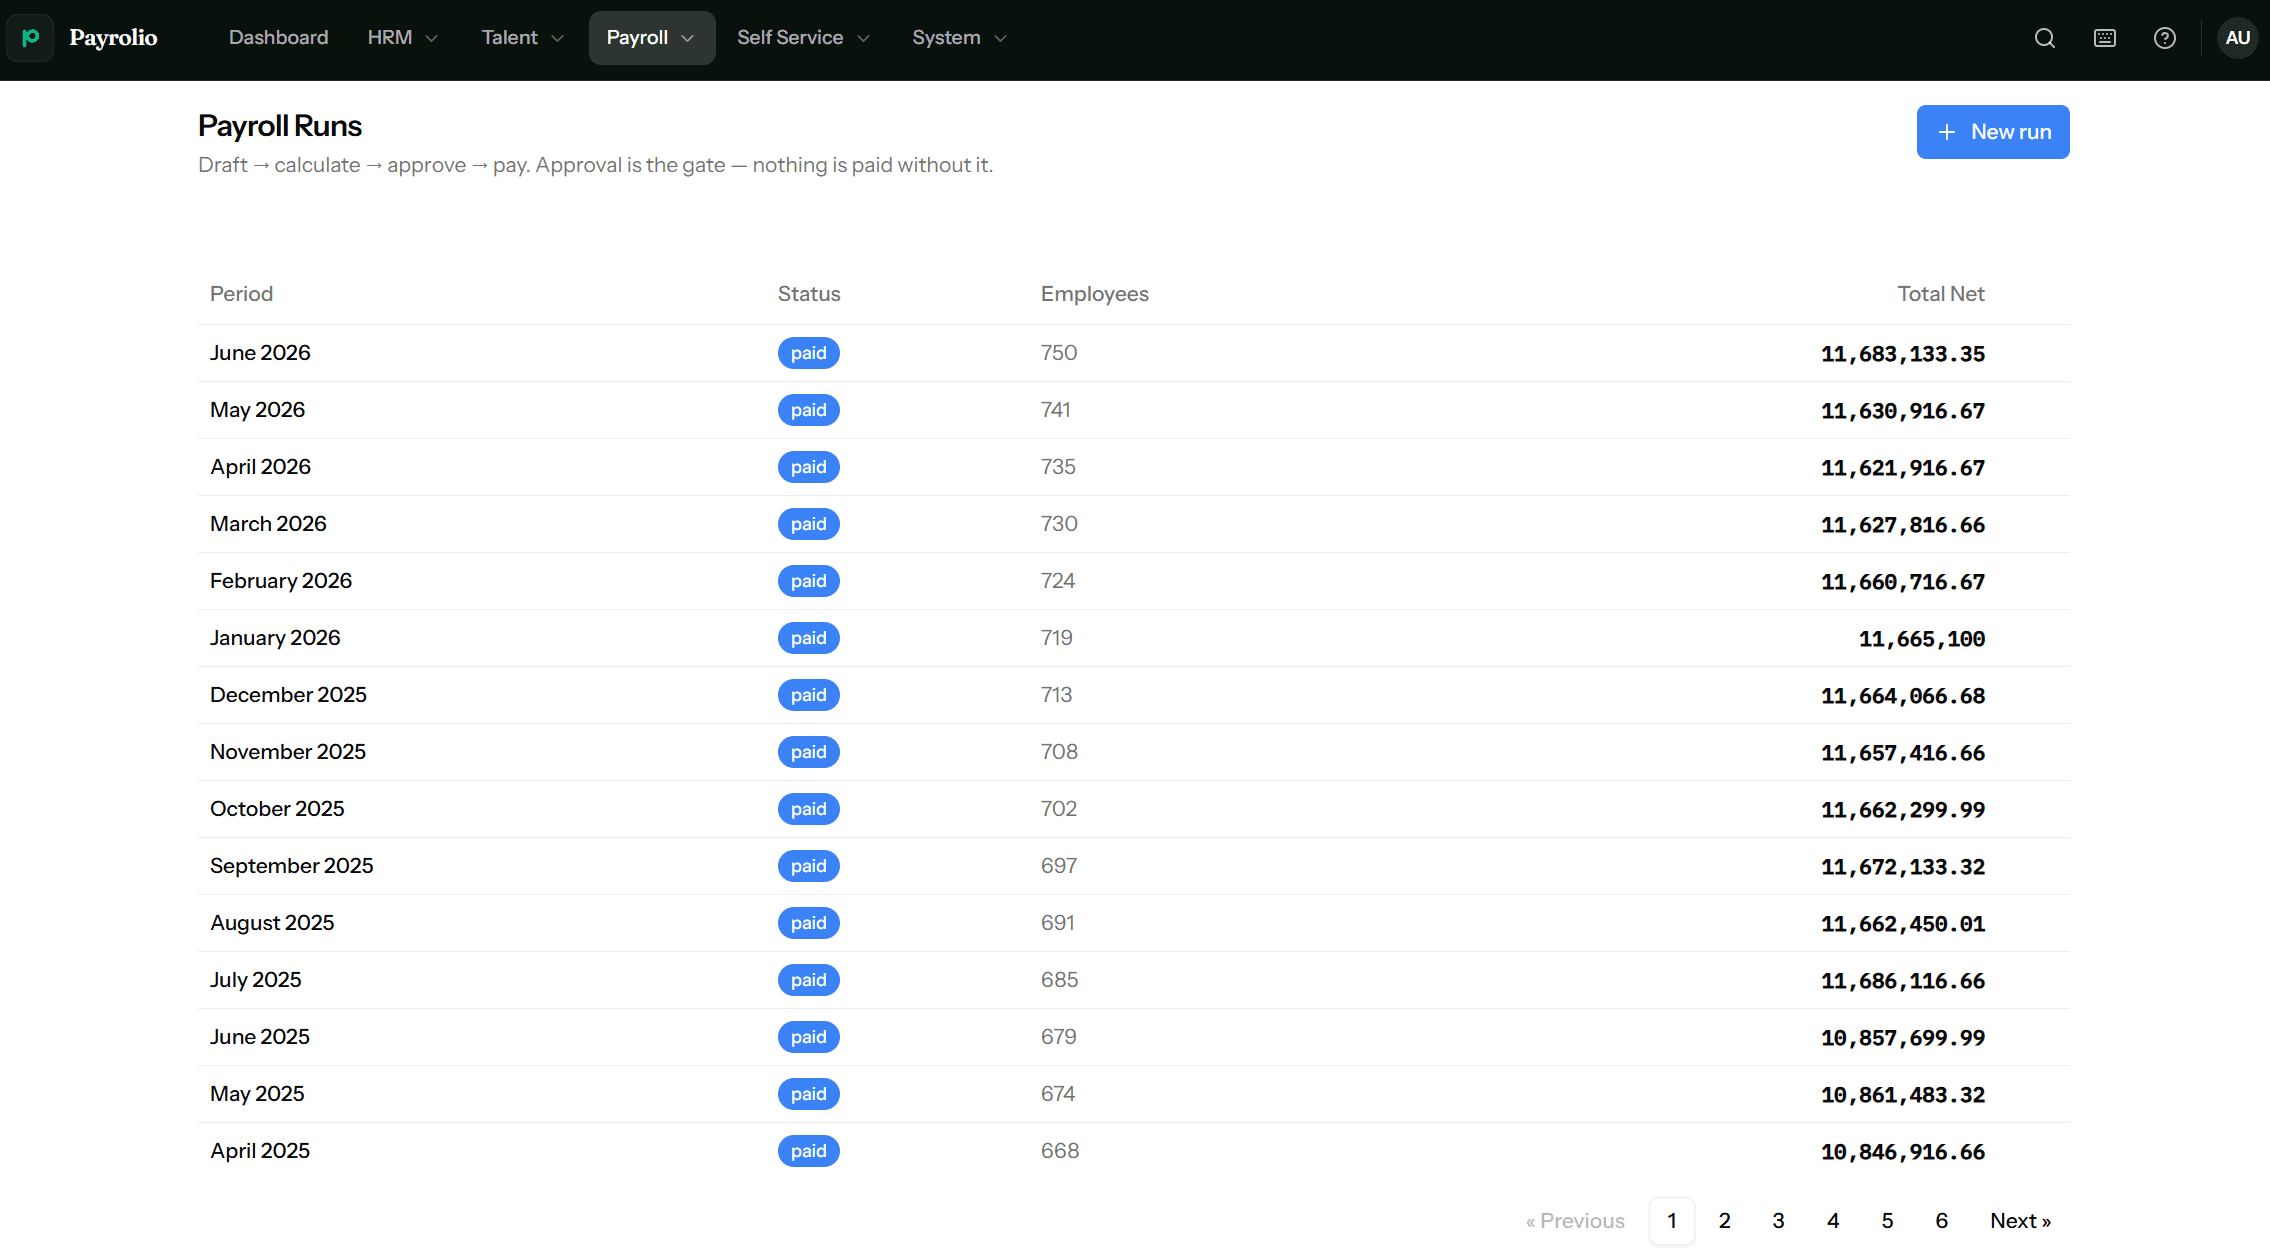Viewport: 2270px width, 1252px height.
Task: Click the Payrolio logo icon
Action: 30,38
